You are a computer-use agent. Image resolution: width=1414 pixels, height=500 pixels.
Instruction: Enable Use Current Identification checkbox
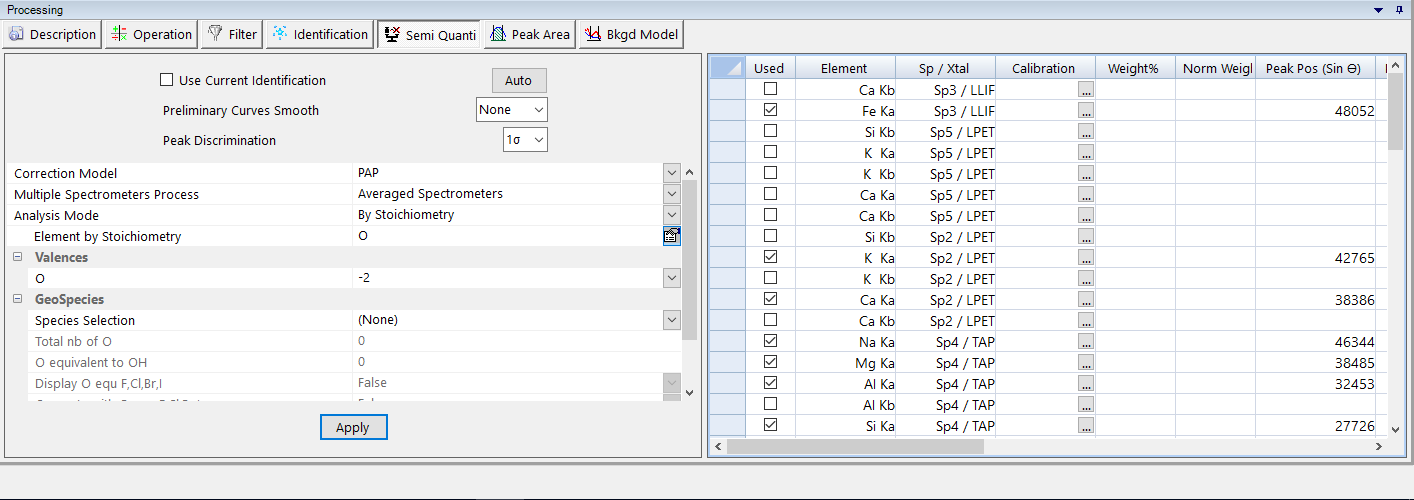coord(167,80)
